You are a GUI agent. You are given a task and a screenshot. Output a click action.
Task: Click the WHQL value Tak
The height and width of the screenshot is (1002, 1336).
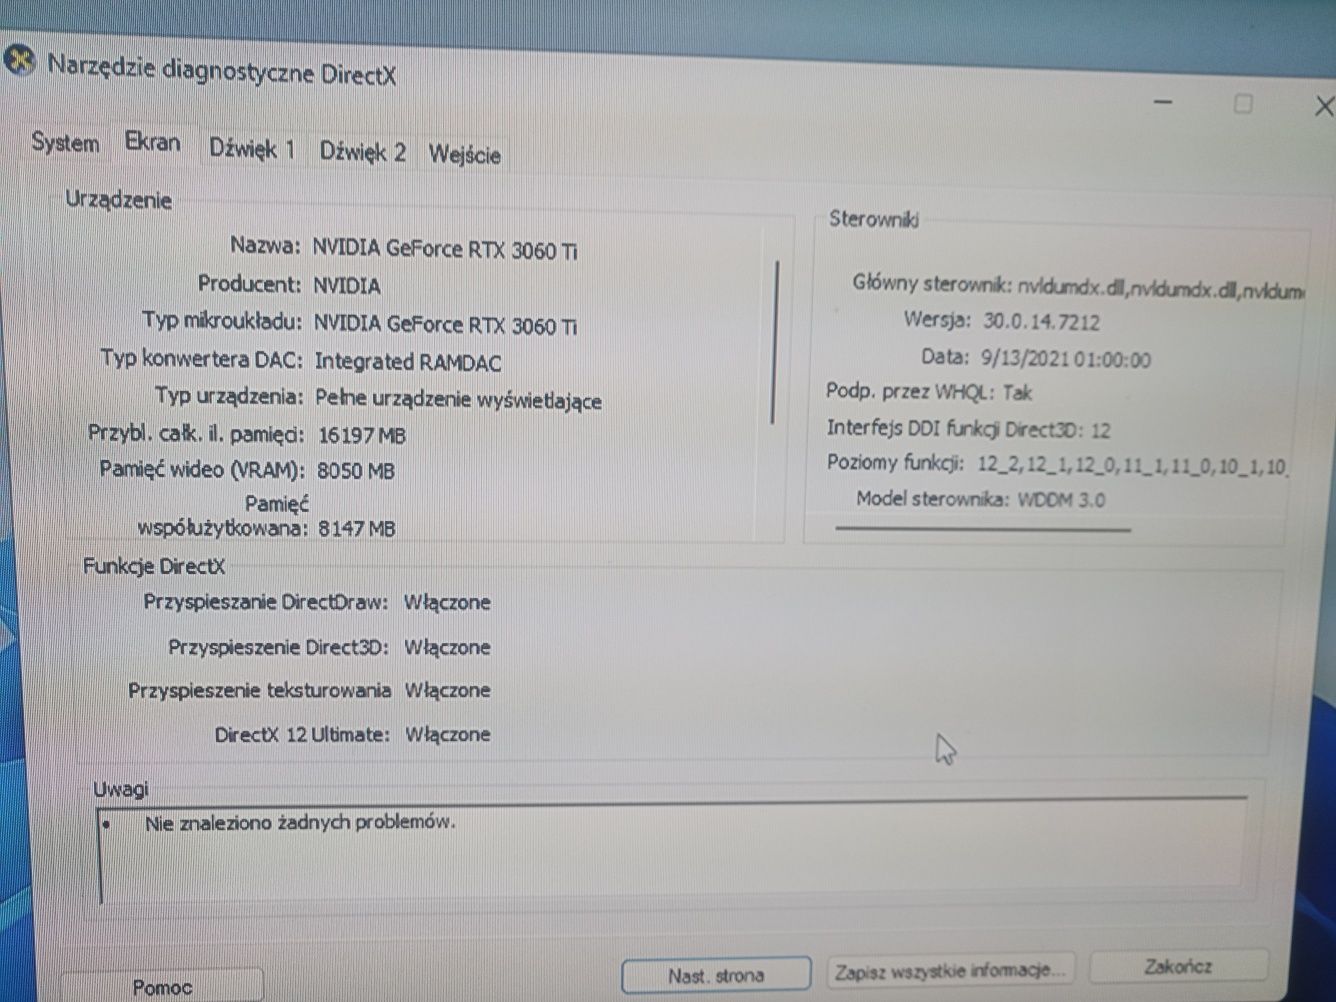1018,393
